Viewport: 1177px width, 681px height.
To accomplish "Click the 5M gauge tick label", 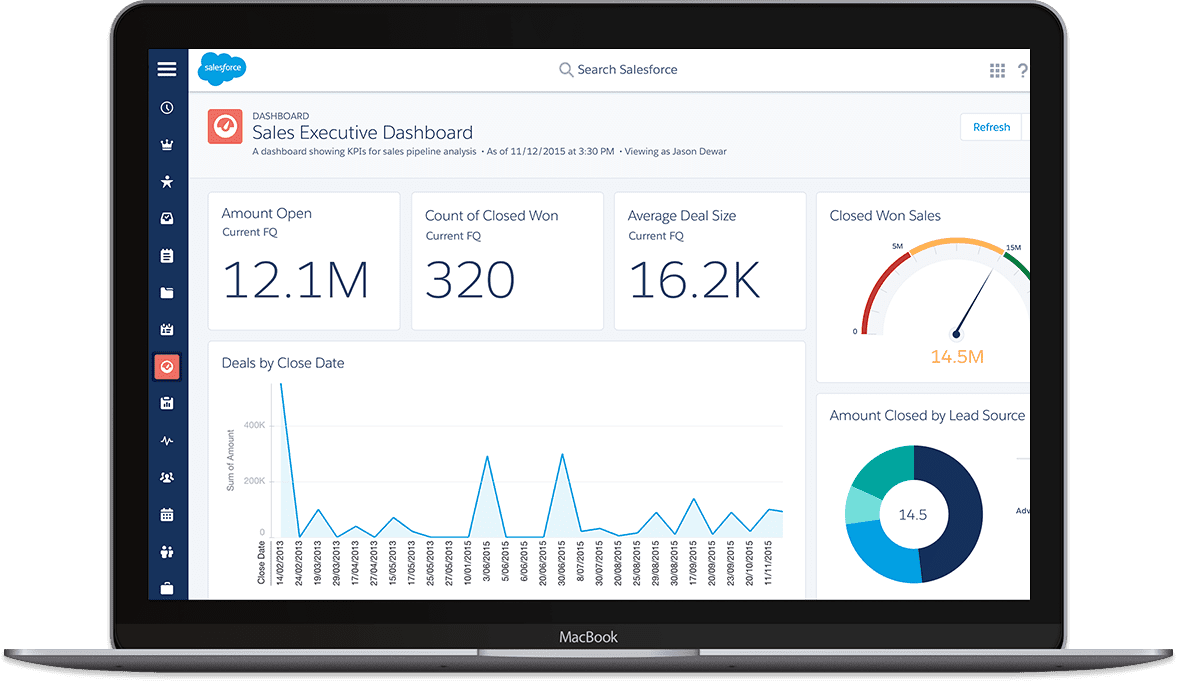I will [x=897, y=246].
